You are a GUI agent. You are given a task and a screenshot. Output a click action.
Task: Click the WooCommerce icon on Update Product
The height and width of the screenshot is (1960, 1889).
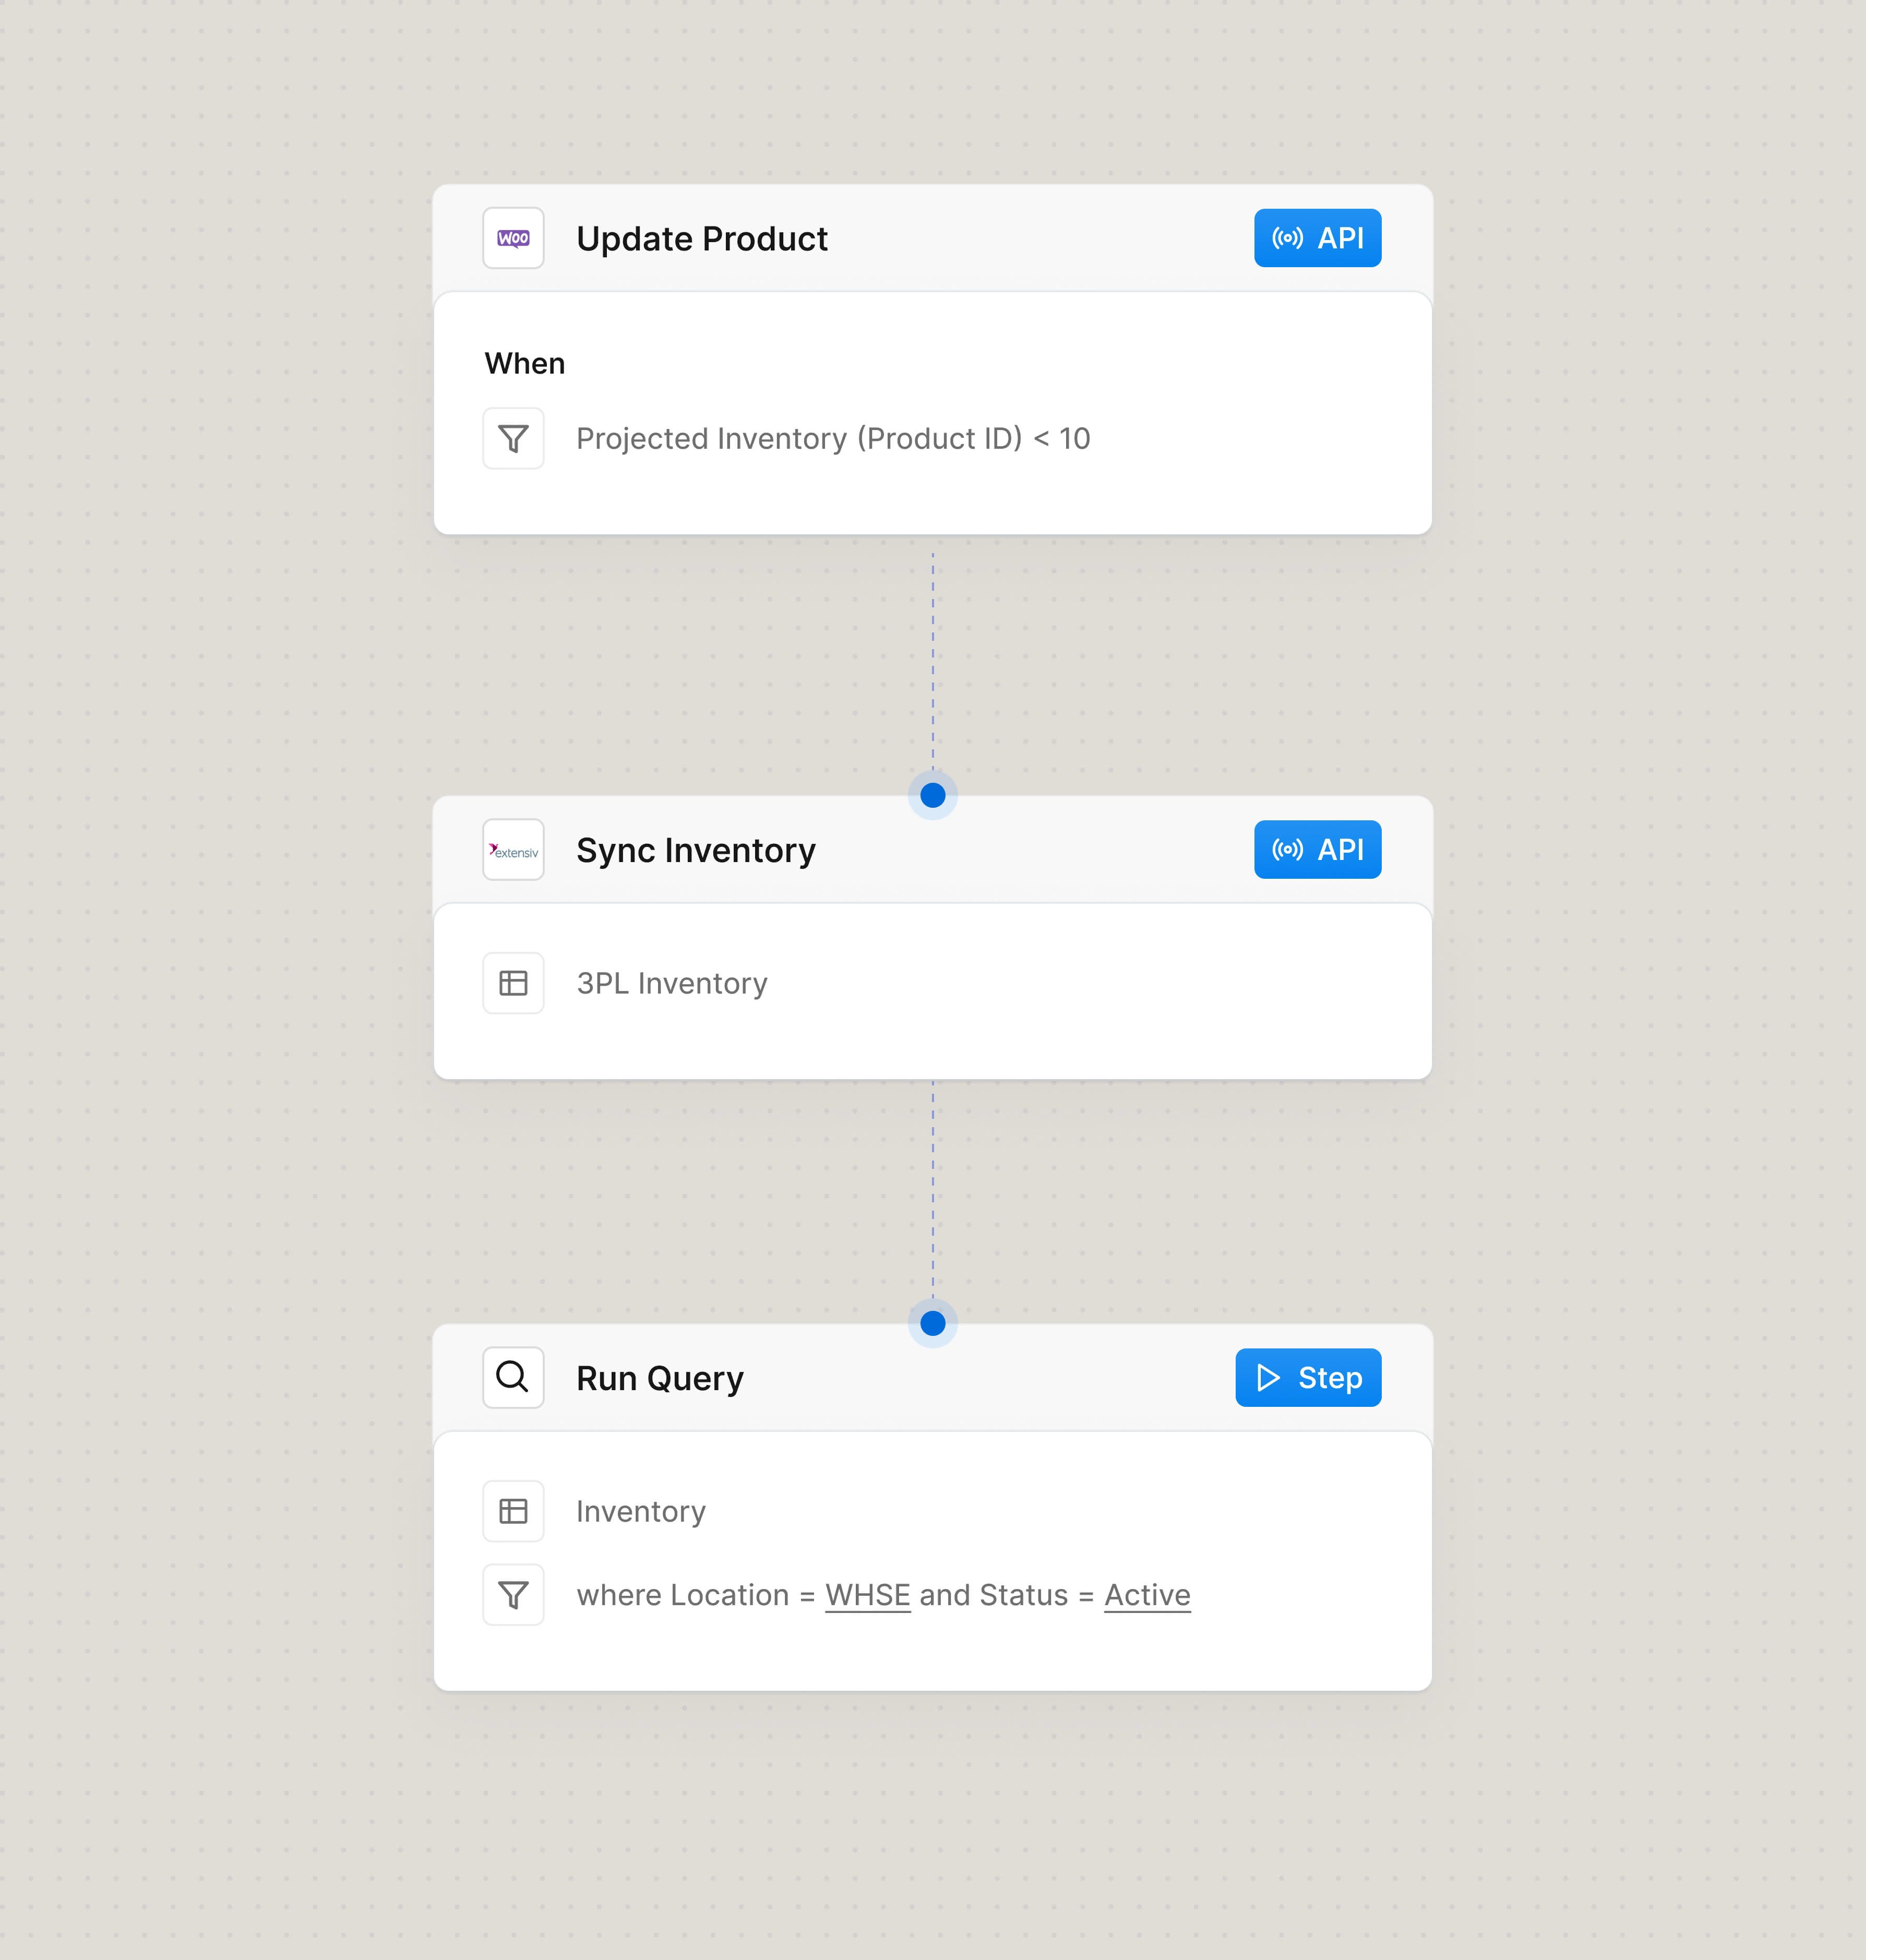(513, 238)
